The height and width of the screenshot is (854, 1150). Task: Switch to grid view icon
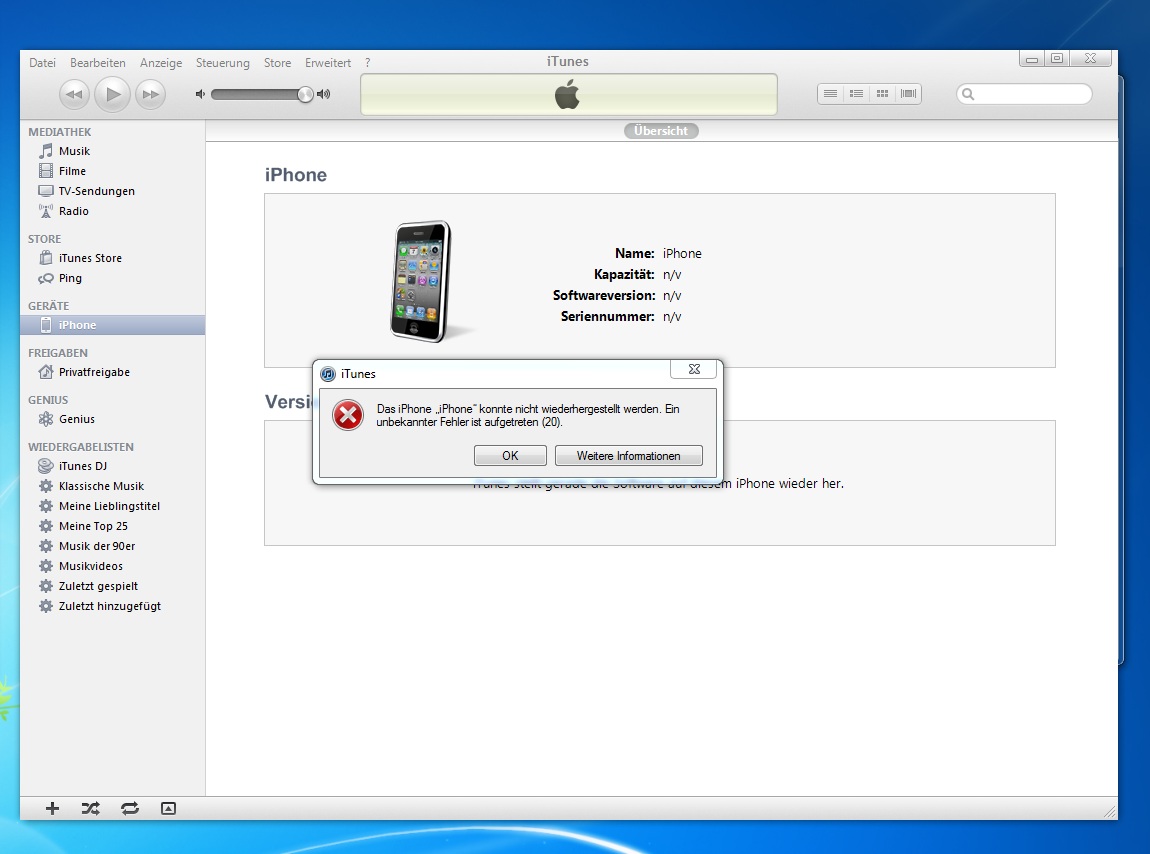pyautogui.click(x=882, y=94)
